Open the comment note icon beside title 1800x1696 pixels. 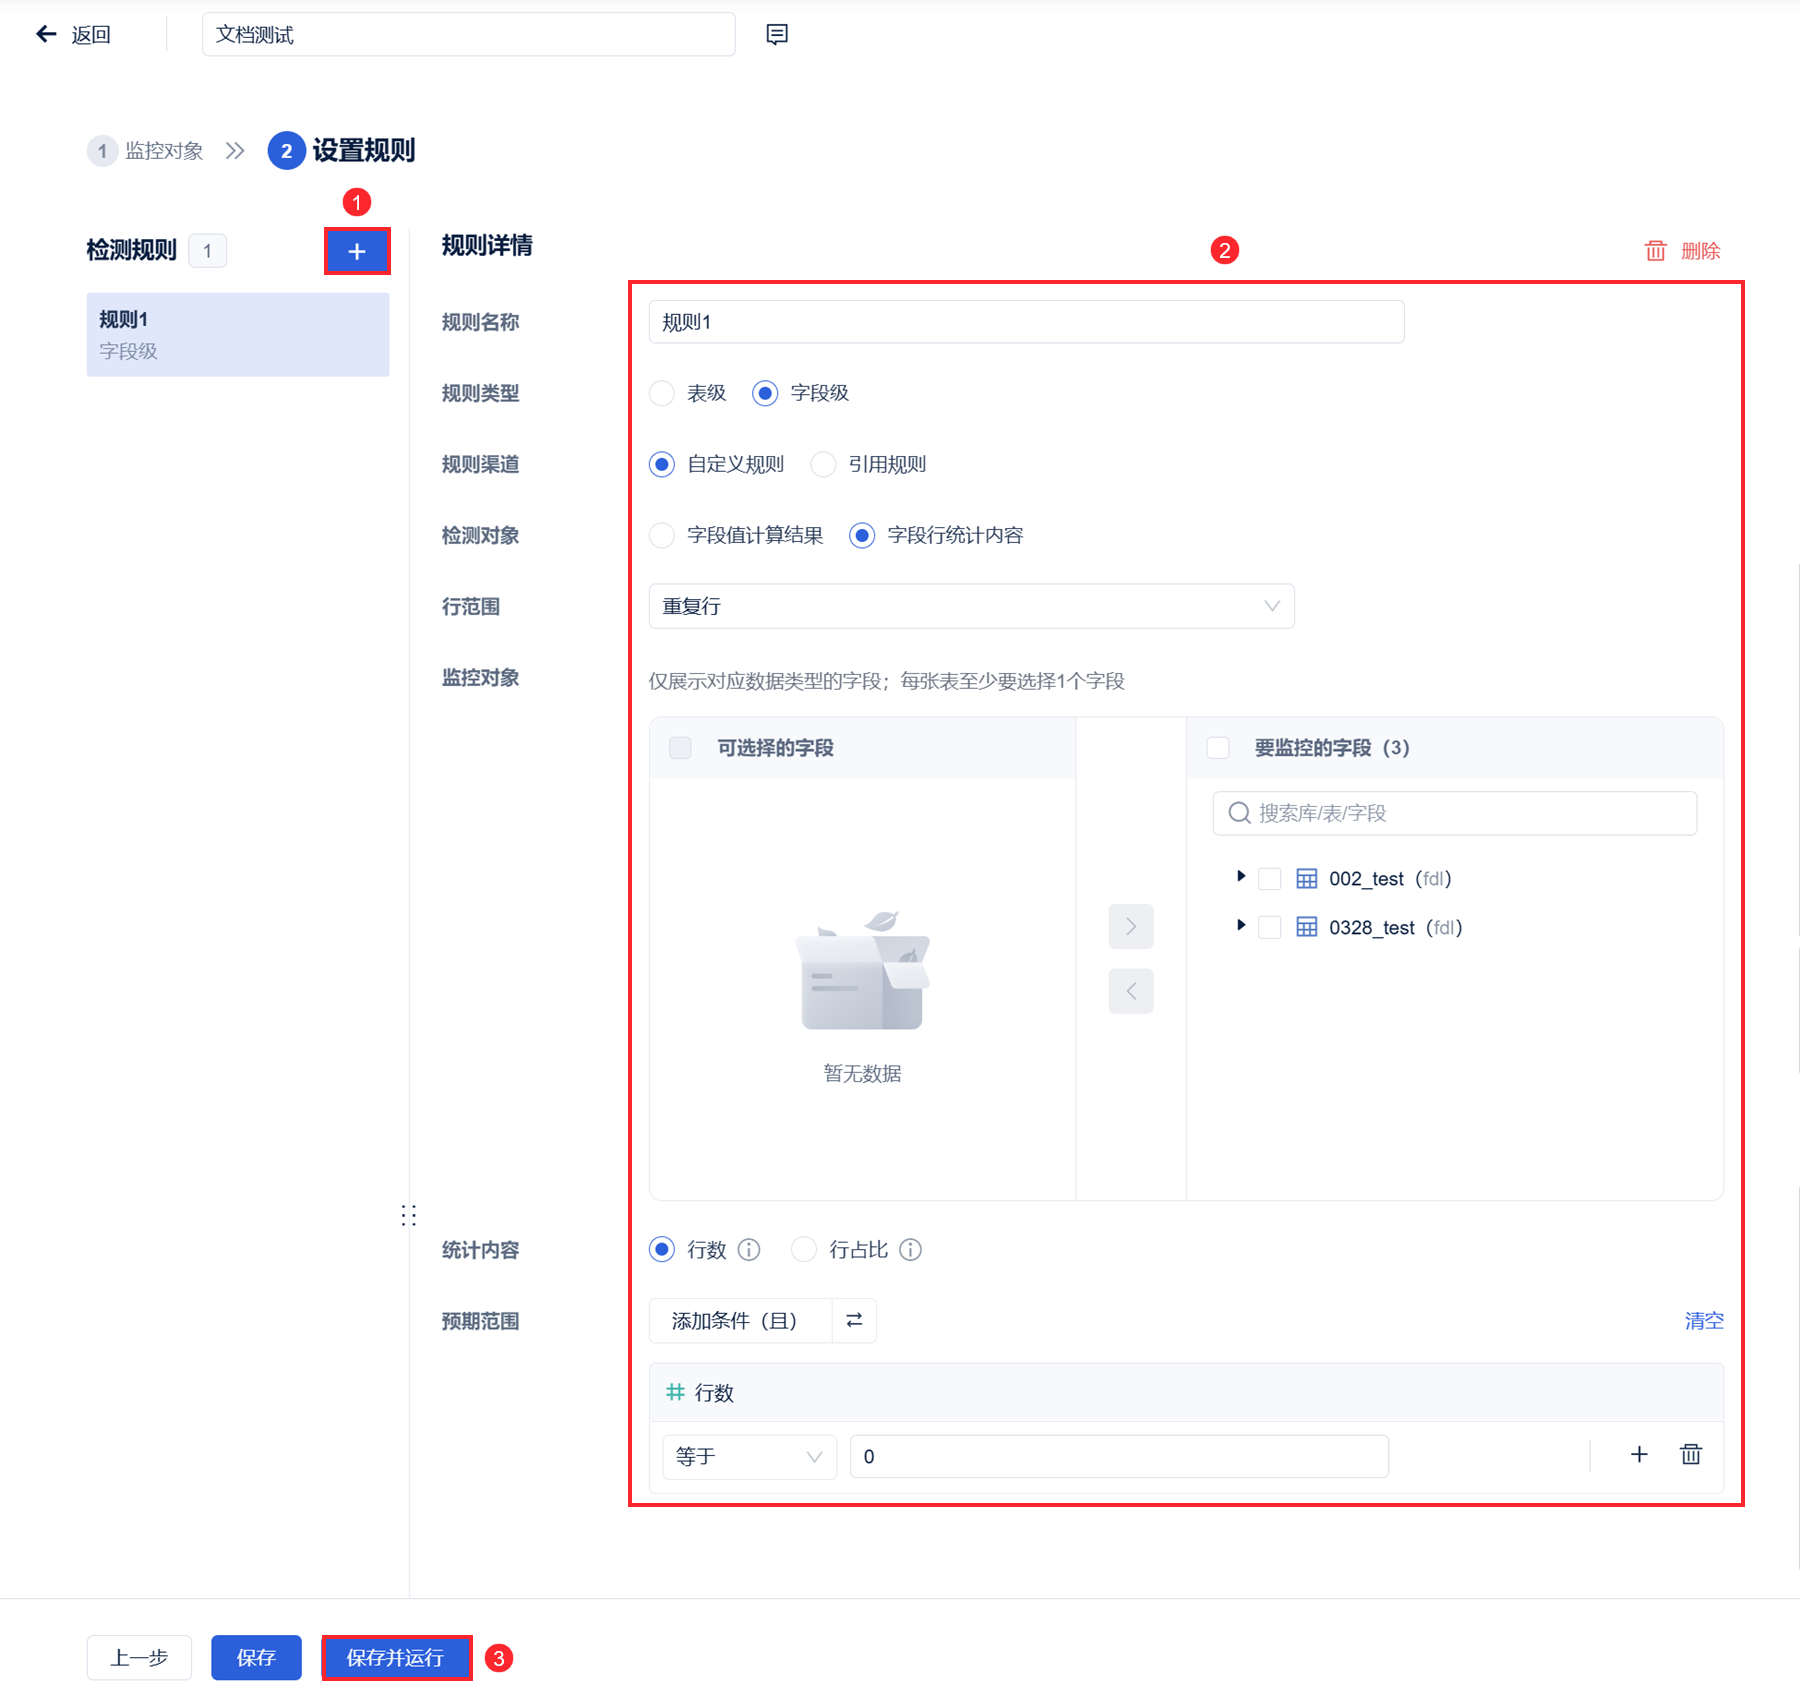777,35
